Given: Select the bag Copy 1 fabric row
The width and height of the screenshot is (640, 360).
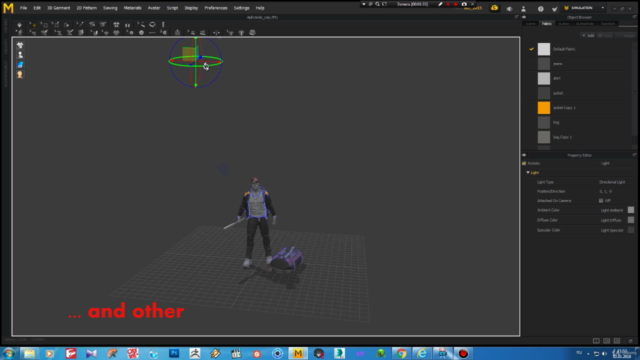Looking at the screenshot, I should click(x=579, y=137).
